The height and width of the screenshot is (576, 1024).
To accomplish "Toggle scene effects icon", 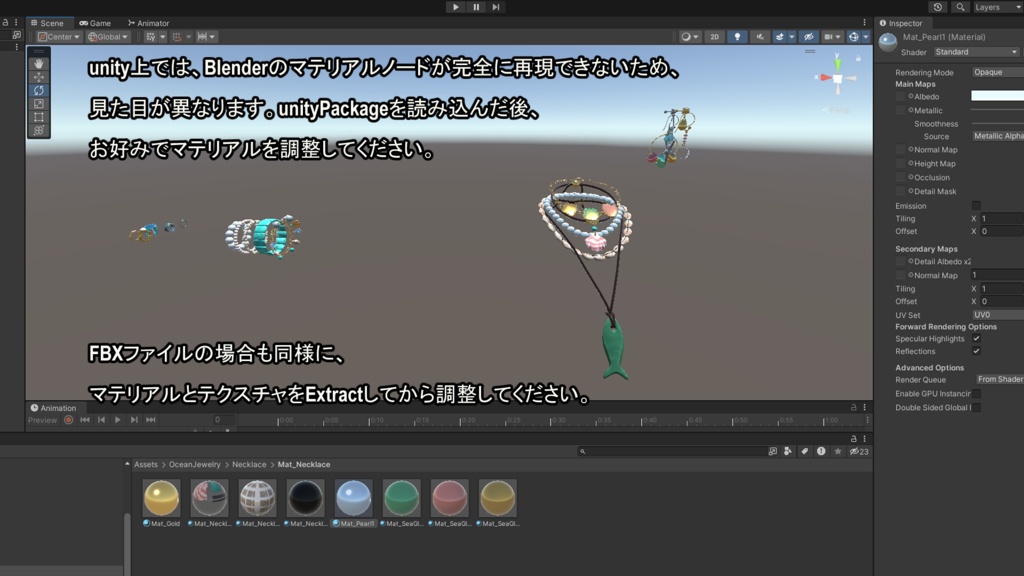I will pos(779,37).
